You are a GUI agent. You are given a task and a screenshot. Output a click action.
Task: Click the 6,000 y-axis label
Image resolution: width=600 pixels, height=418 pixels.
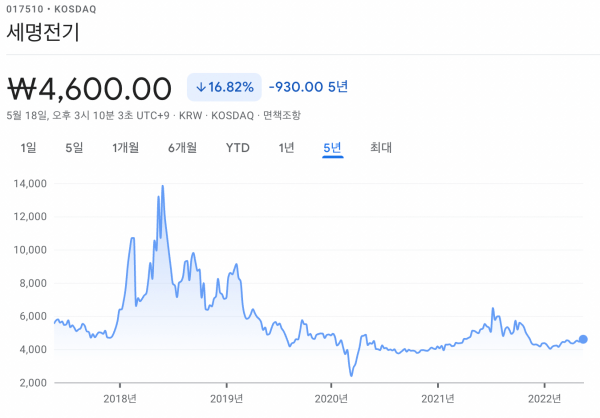[33, 316]
